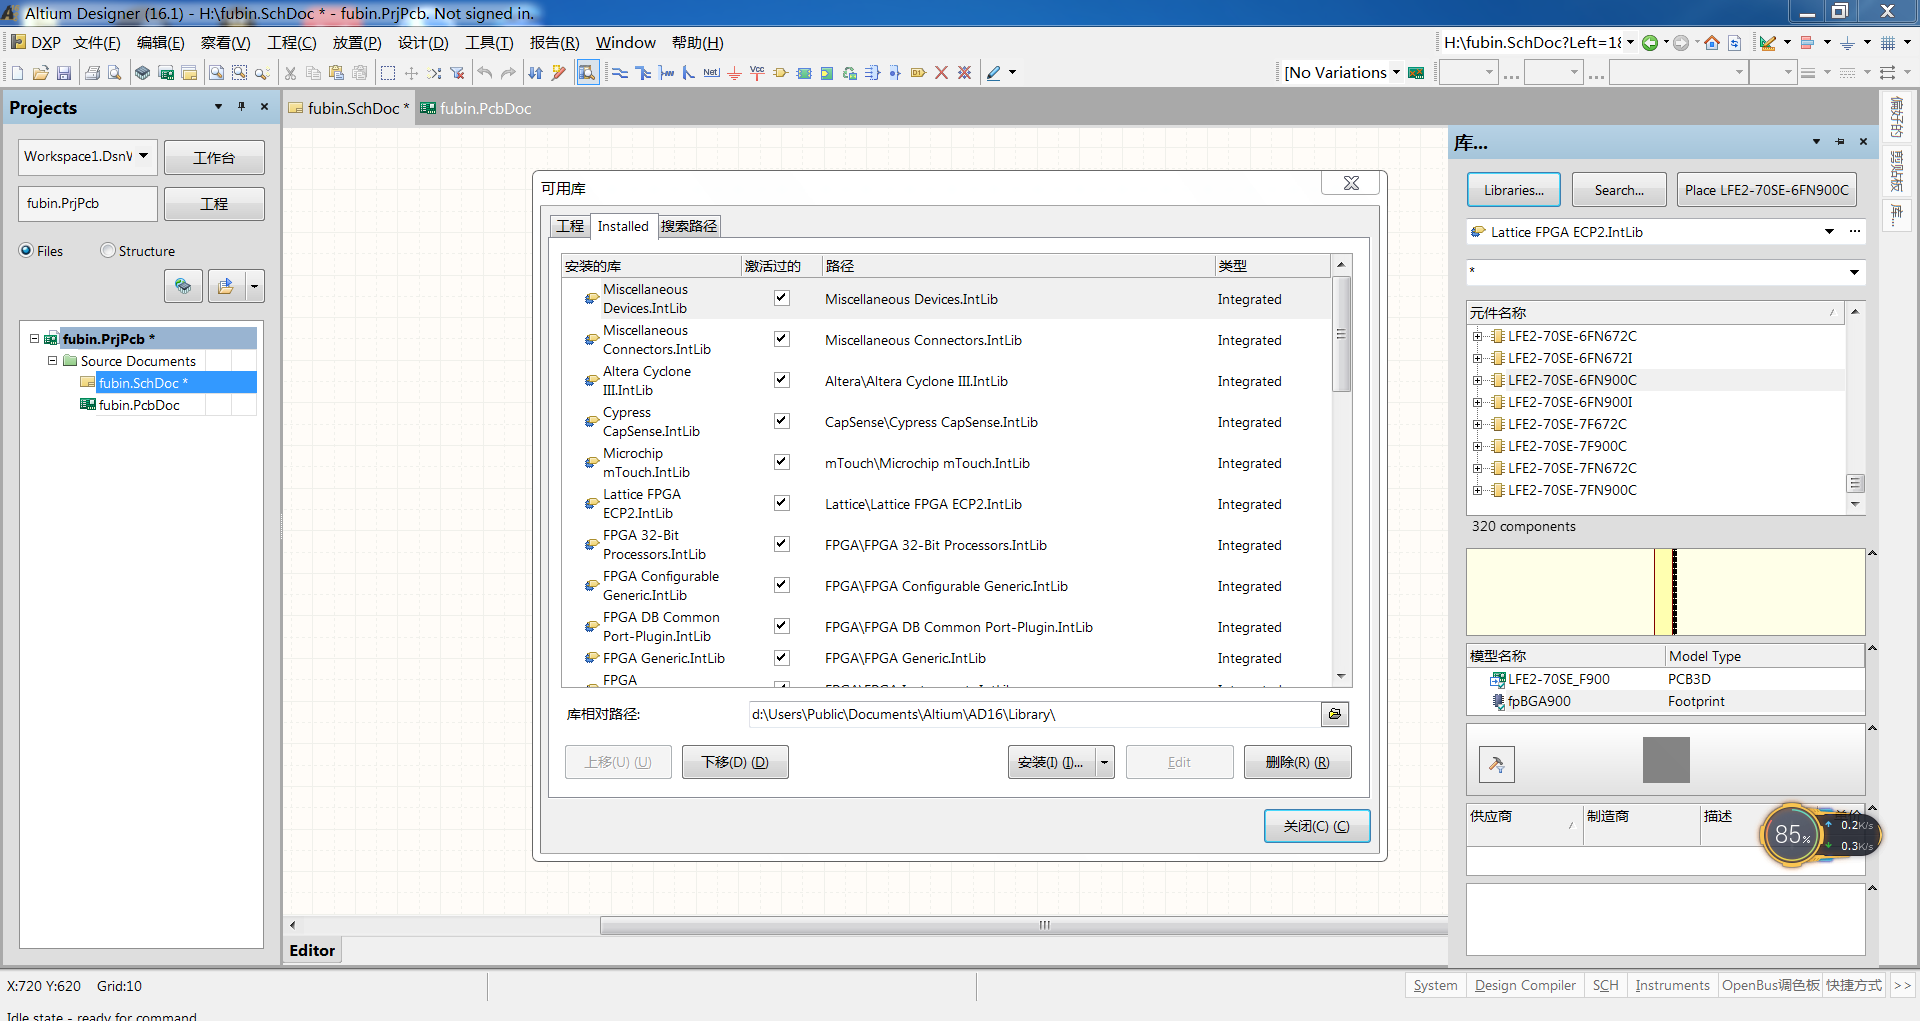Viewport: 1920px width, 1021px height.
Task: Click the model preview tool icon in library panel
Action: tap(1497, 765)
